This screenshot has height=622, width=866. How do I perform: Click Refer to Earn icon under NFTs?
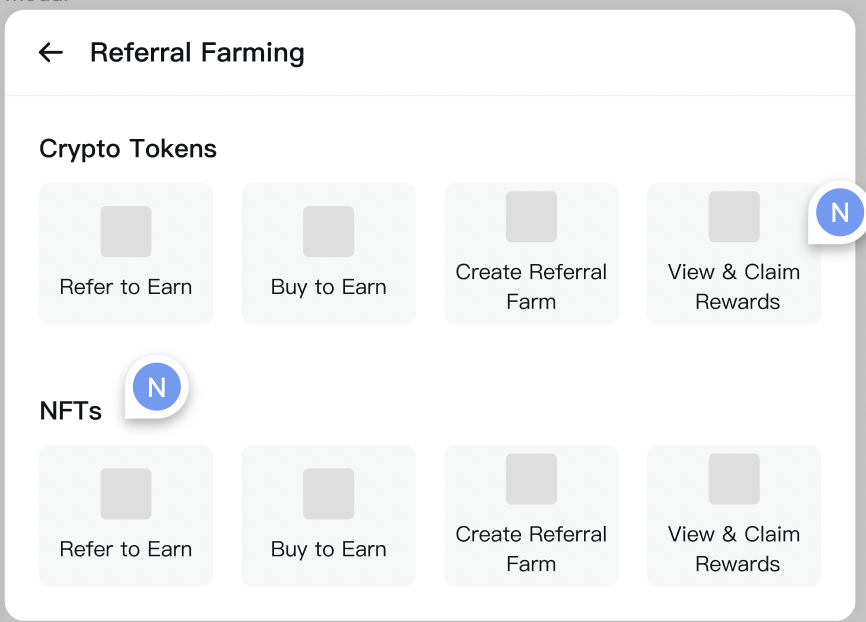126,494
